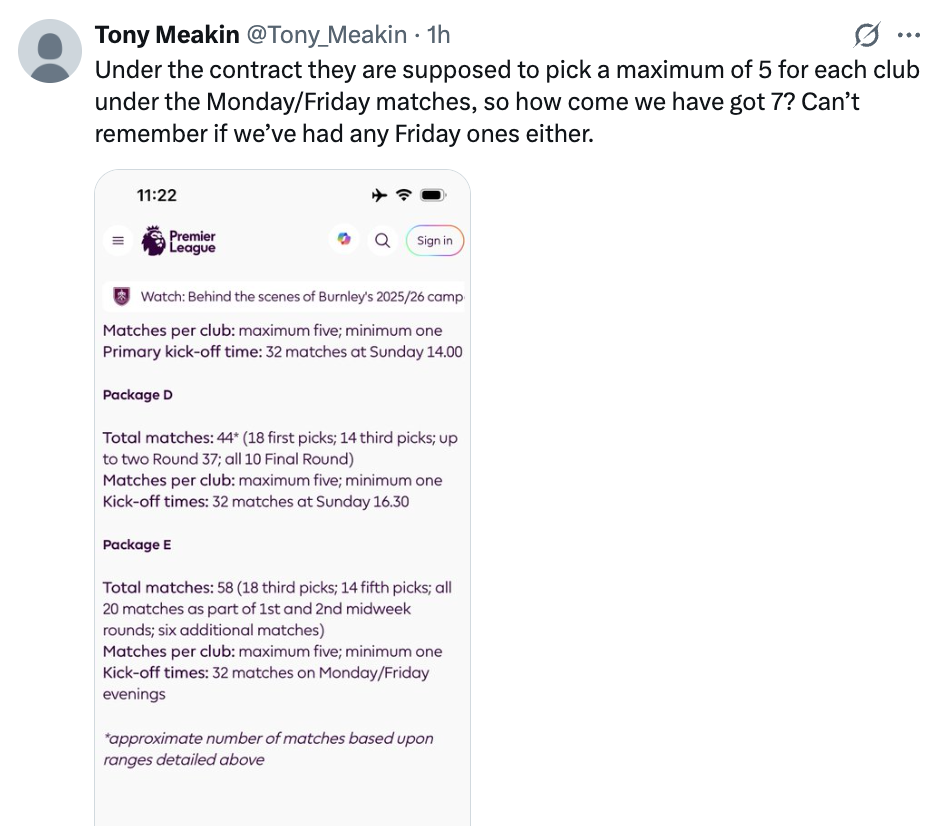Open the hamburger menu in Premier League header
Viewport: 948px width, 826px height.
click(118, 240)
